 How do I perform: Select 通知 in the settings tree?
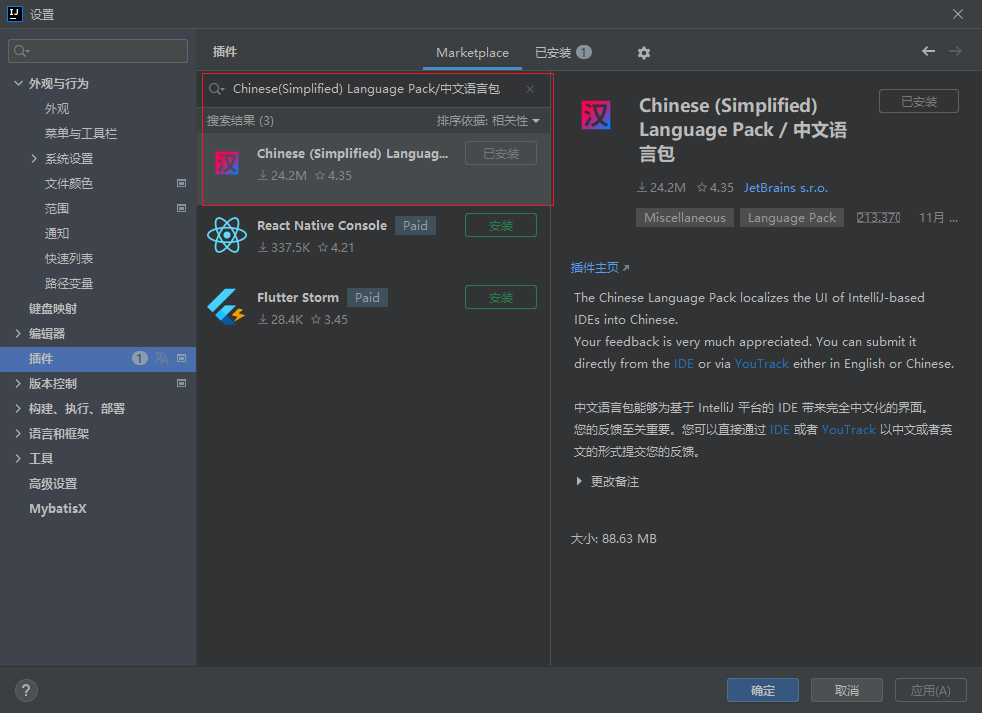click(57, 234)
